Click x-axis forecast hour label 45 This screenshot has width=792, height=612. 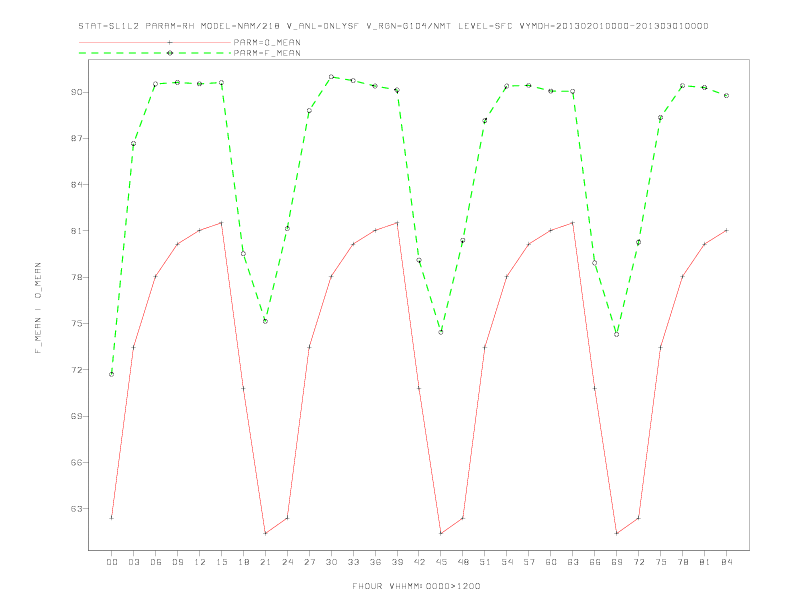pos(441,562)
